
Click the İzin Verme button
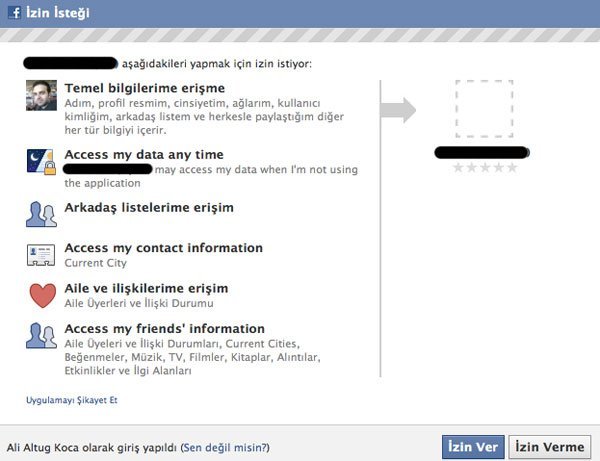pos(549,447)
